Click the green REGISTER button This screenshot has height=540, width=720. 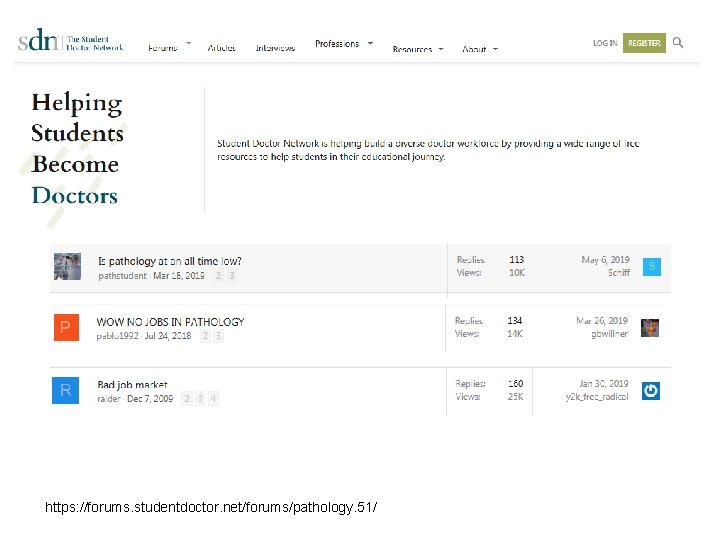tap(644, 43)
